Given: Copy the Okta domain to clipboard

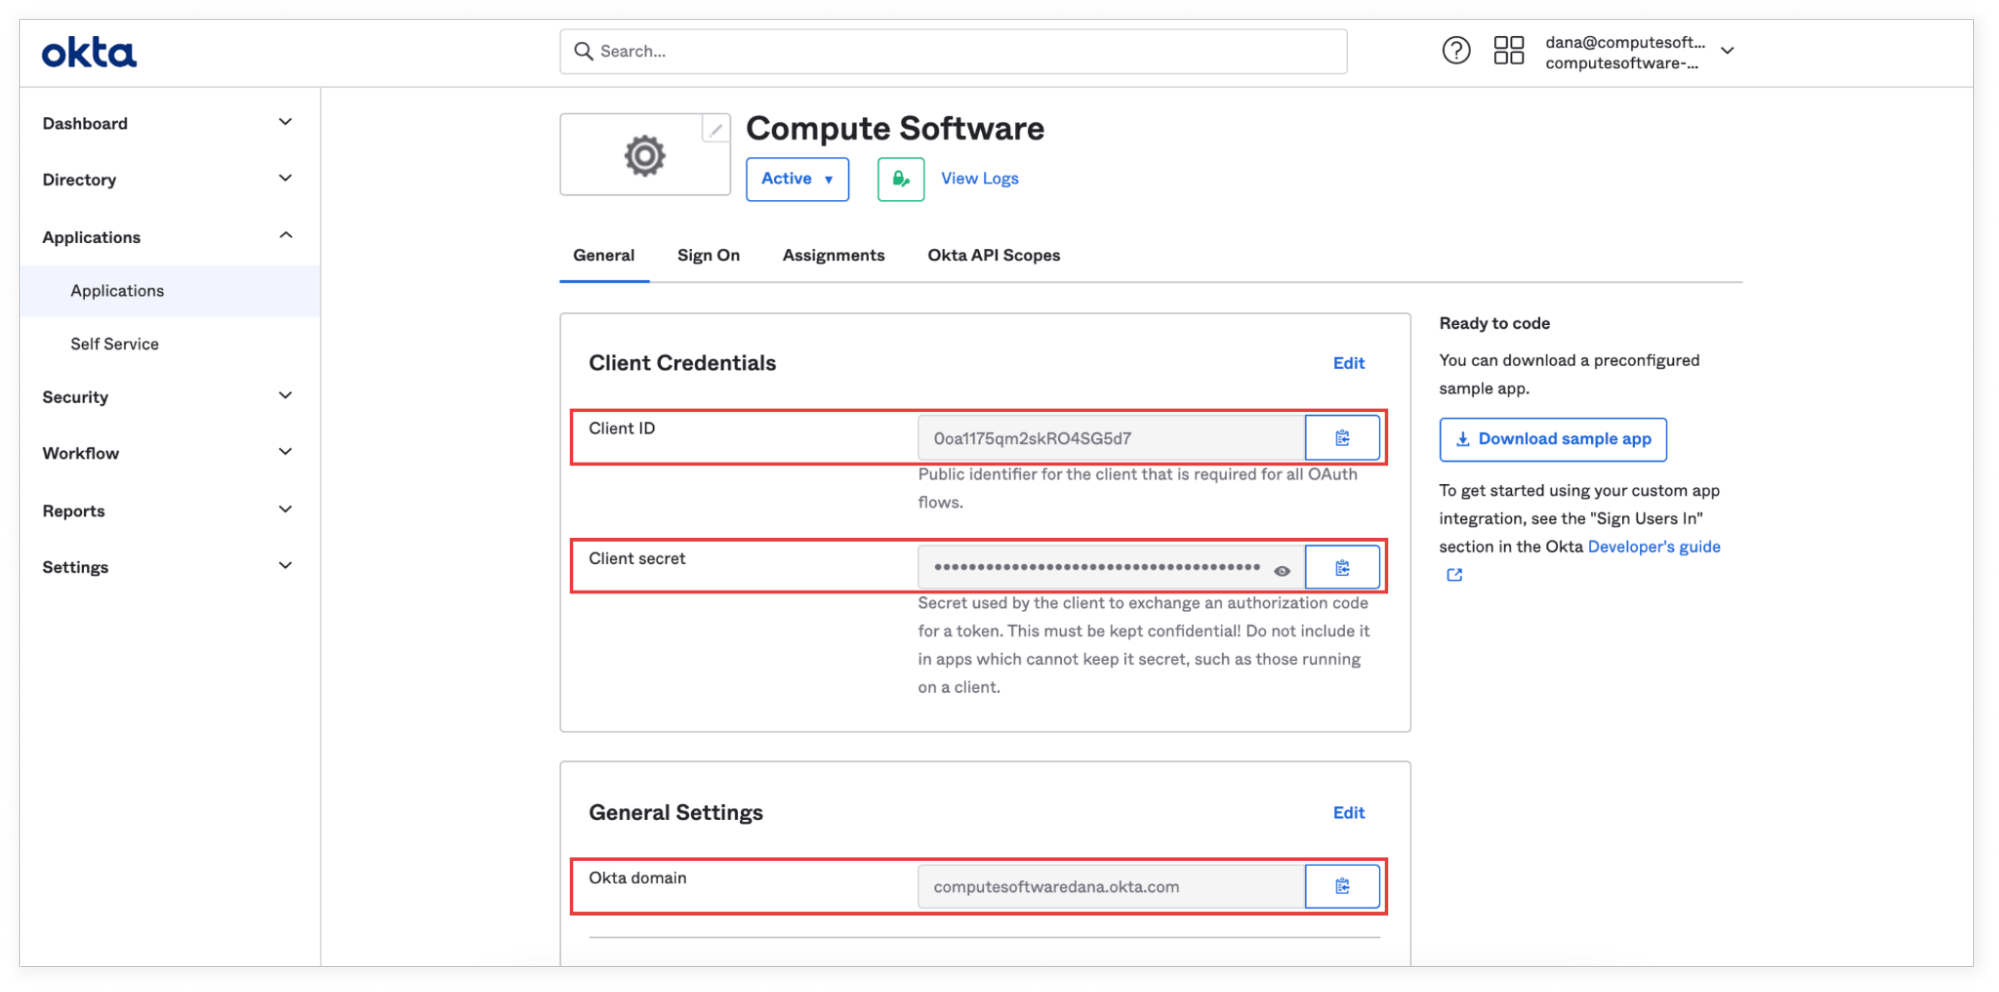Looking at the screenshot, I should [x=1342, y=886].
